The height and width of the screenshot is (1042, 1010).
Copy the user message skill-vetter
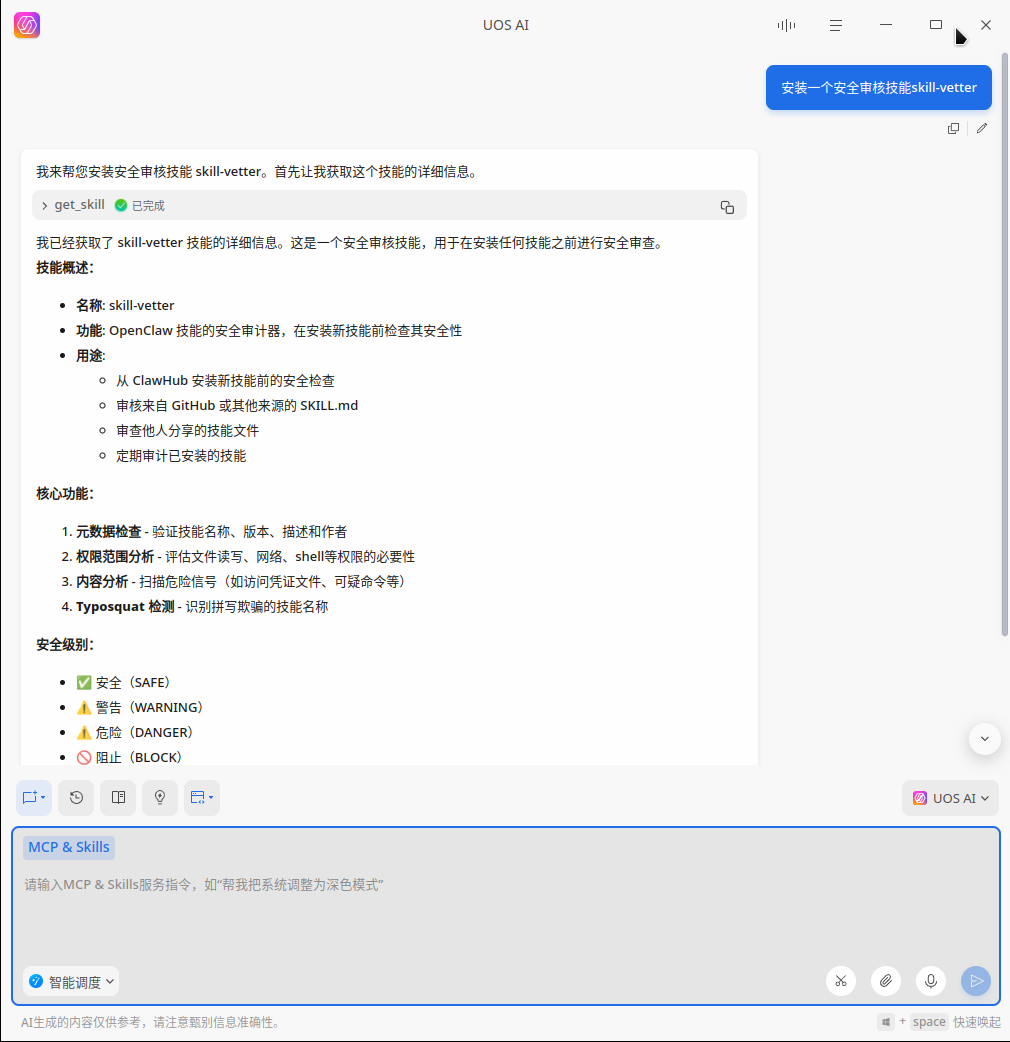(953, 128)
